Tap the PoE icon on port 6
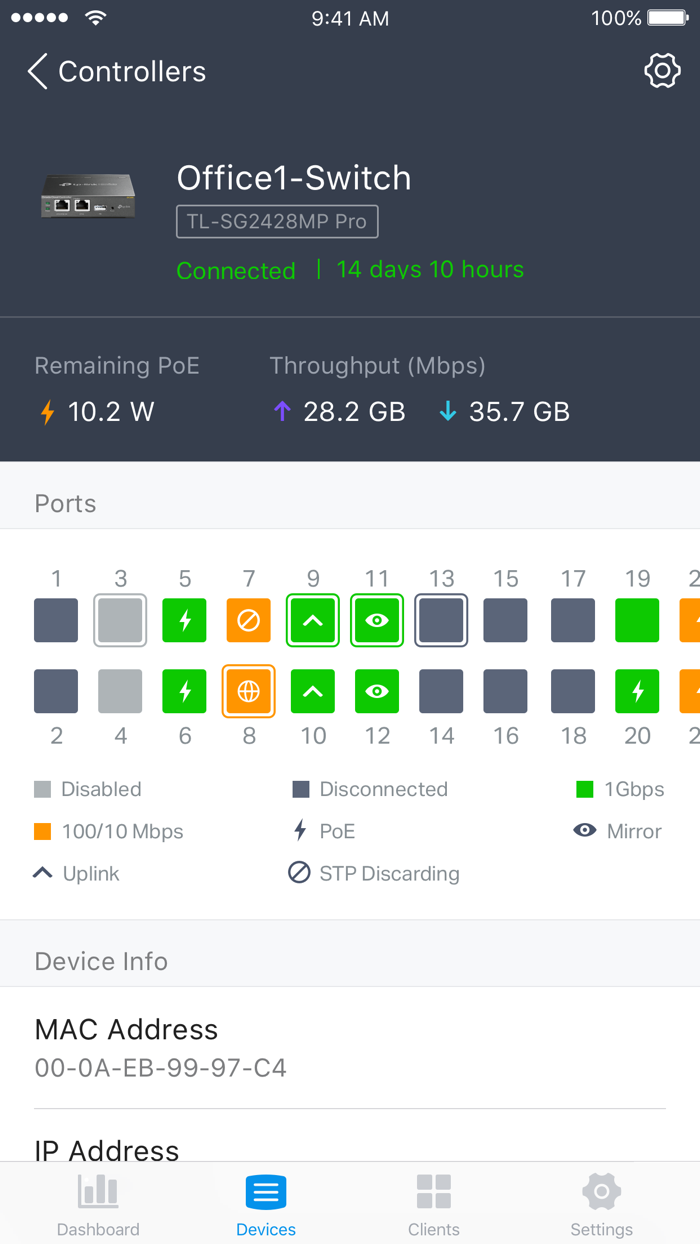 pos(184,691)
